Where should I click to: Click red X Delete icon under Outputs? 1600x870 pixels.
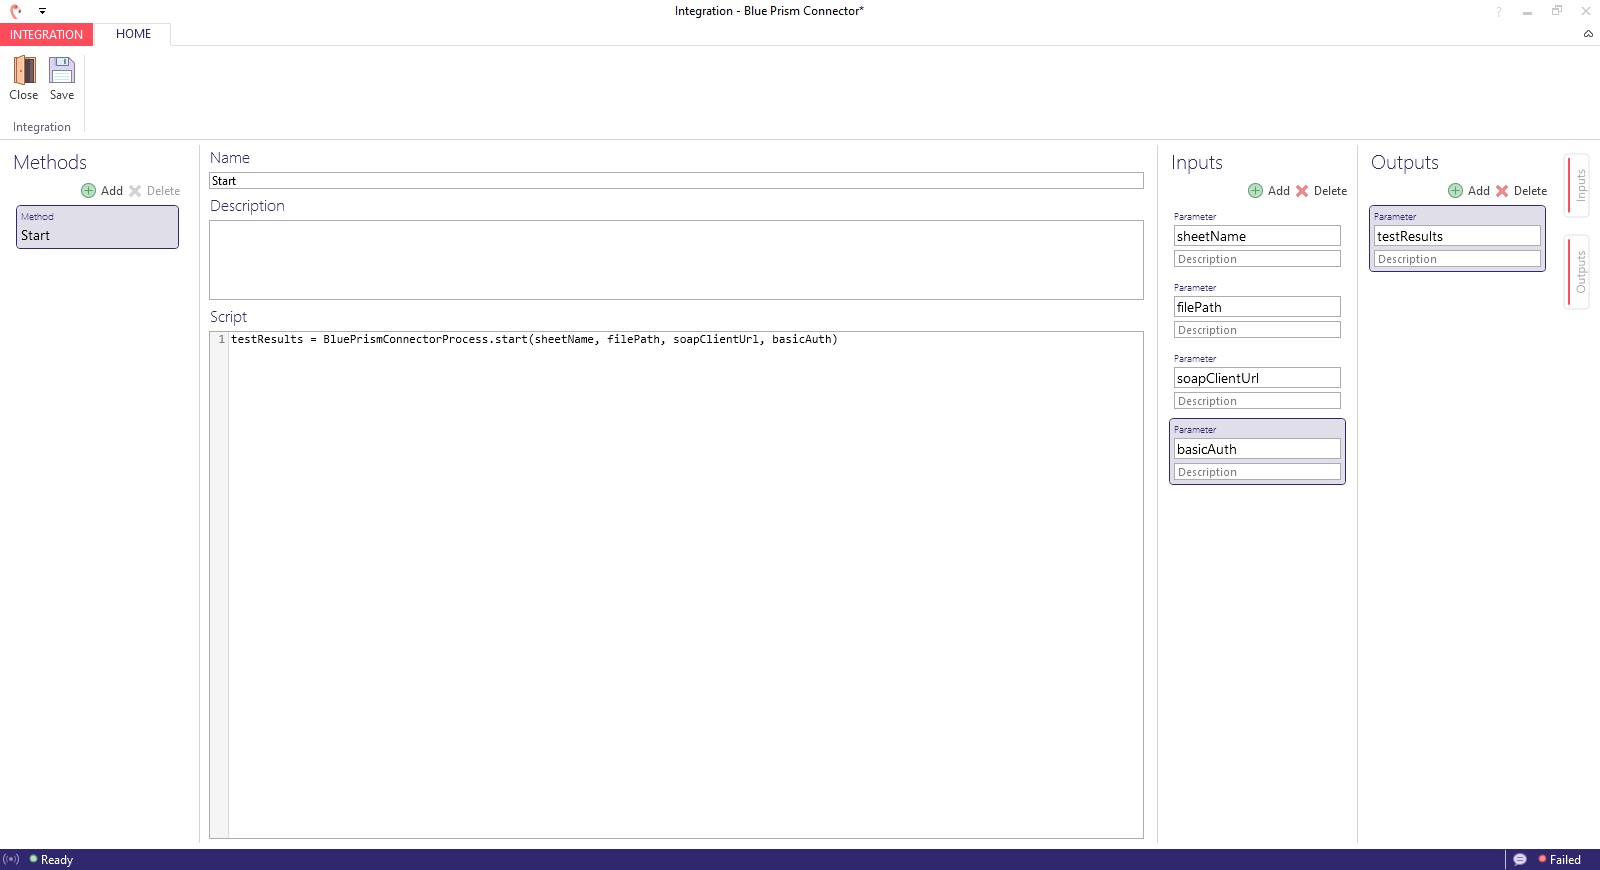[1502, 191]
